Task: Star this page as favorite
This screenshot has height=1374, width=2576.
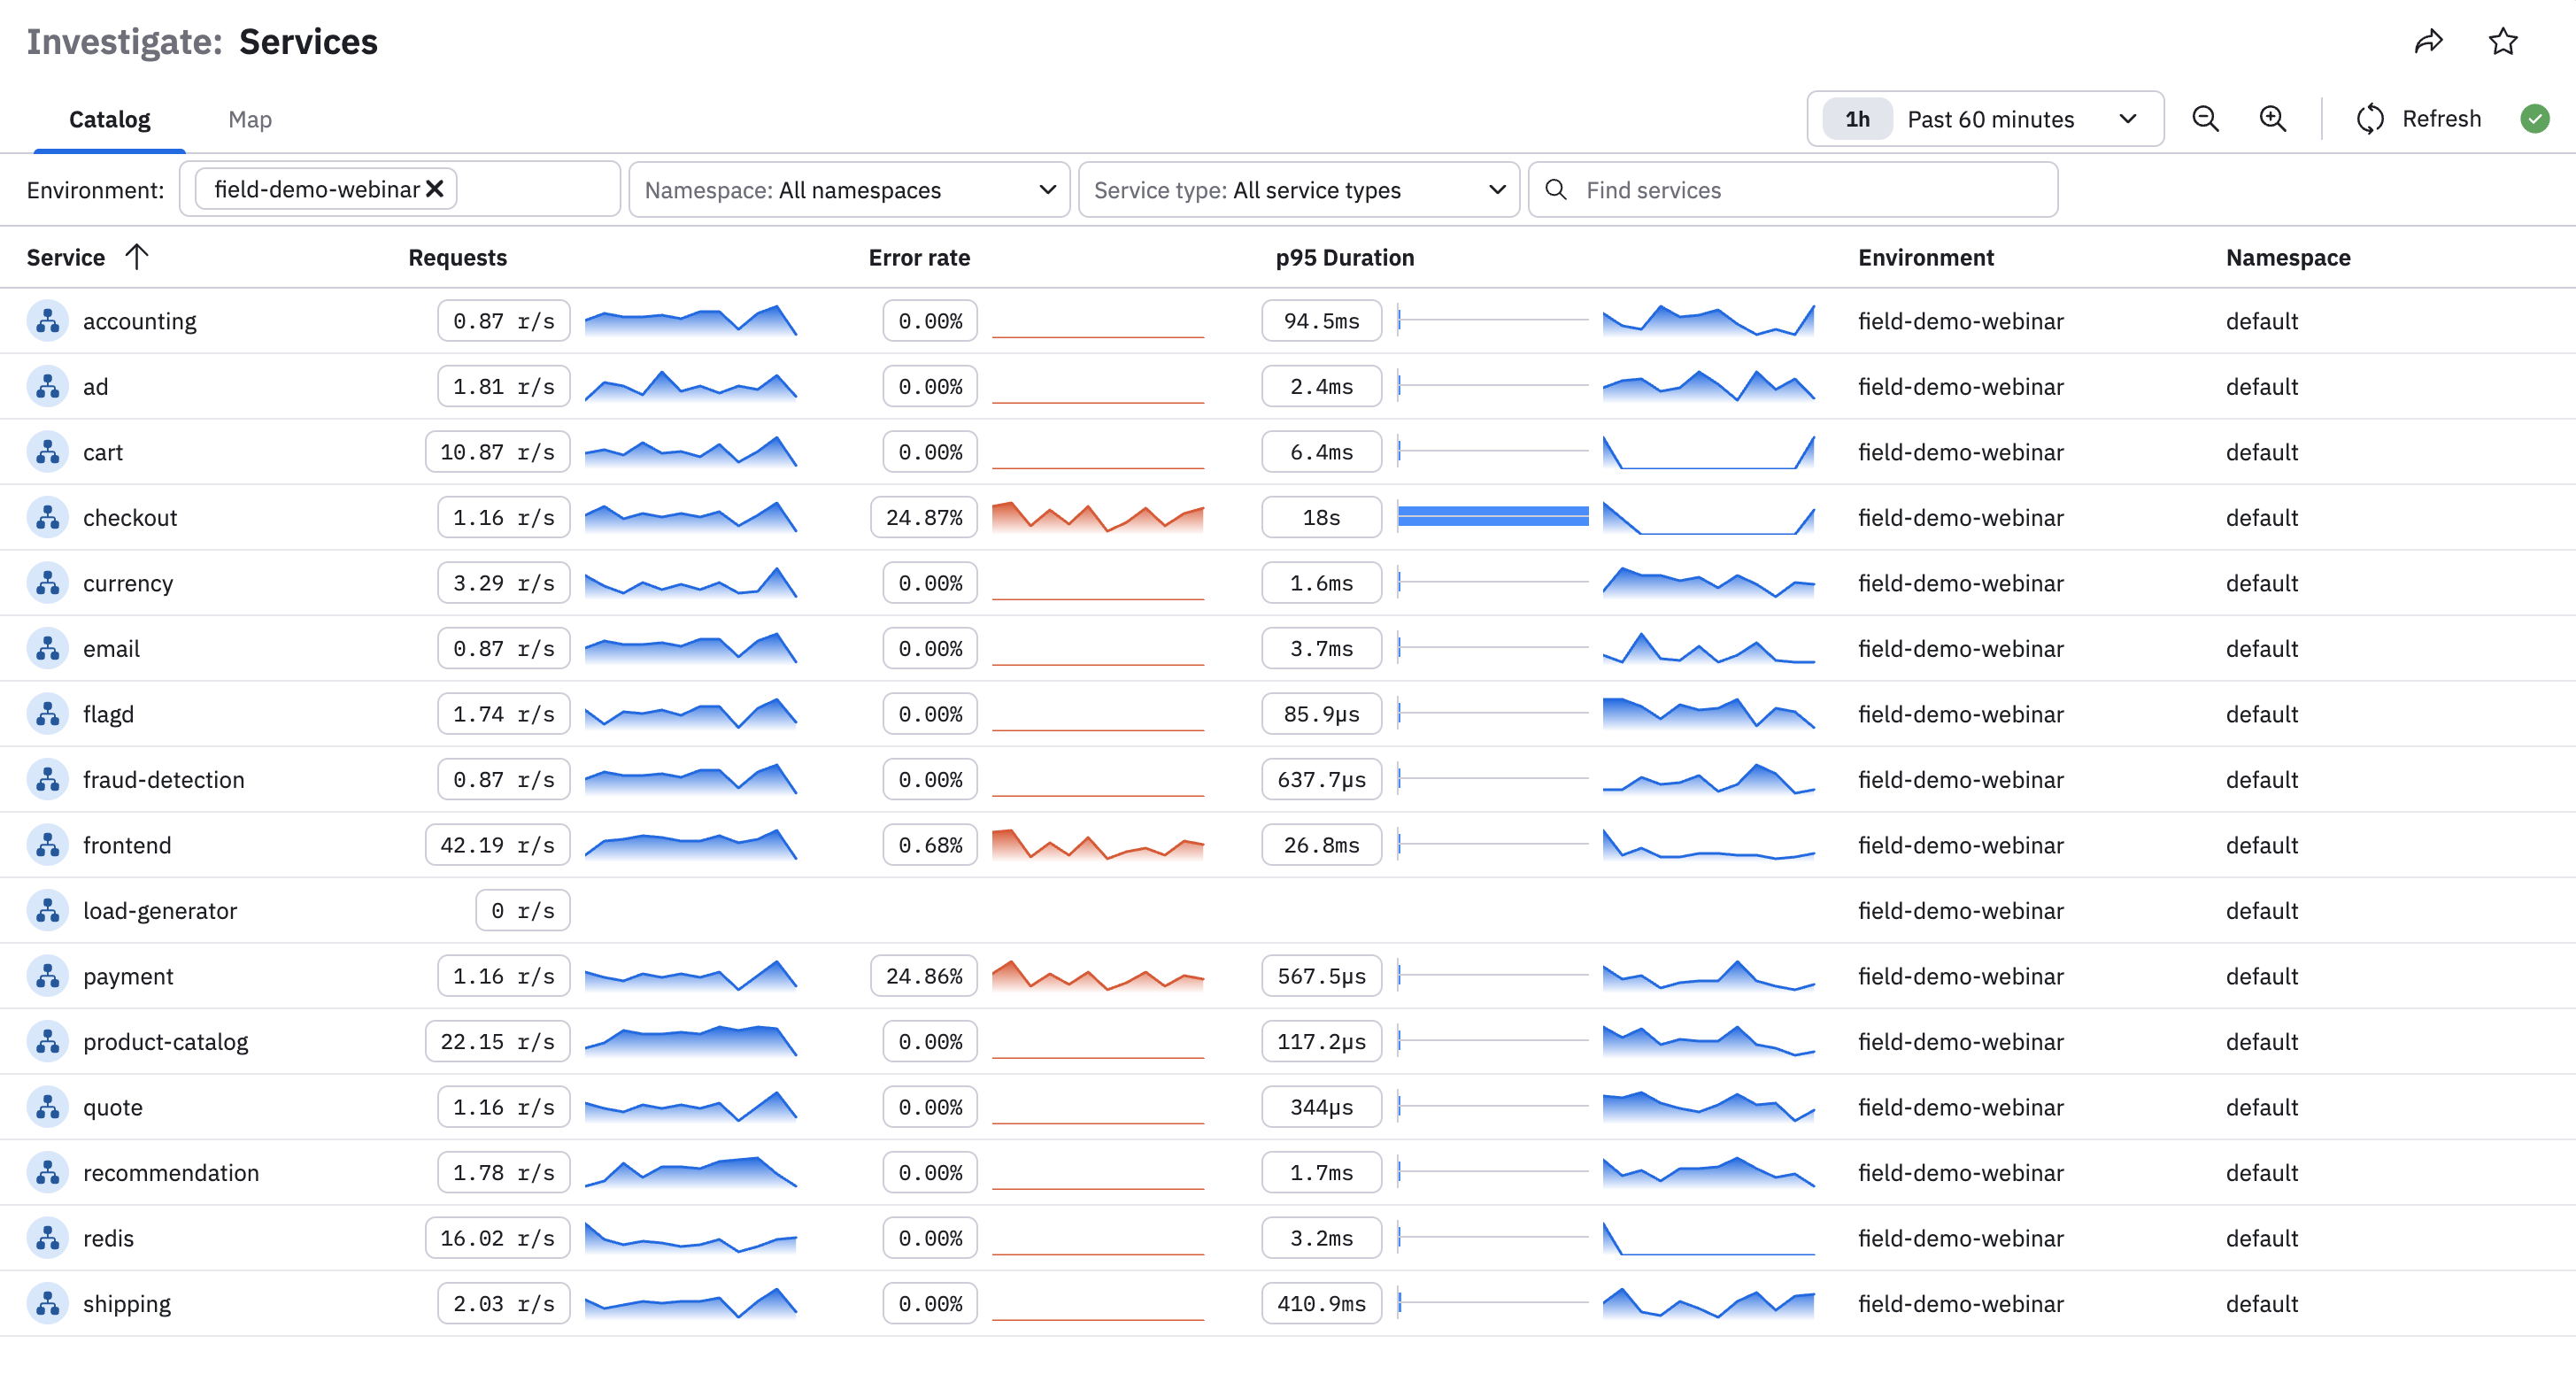Action: (x=2502, y=41)
